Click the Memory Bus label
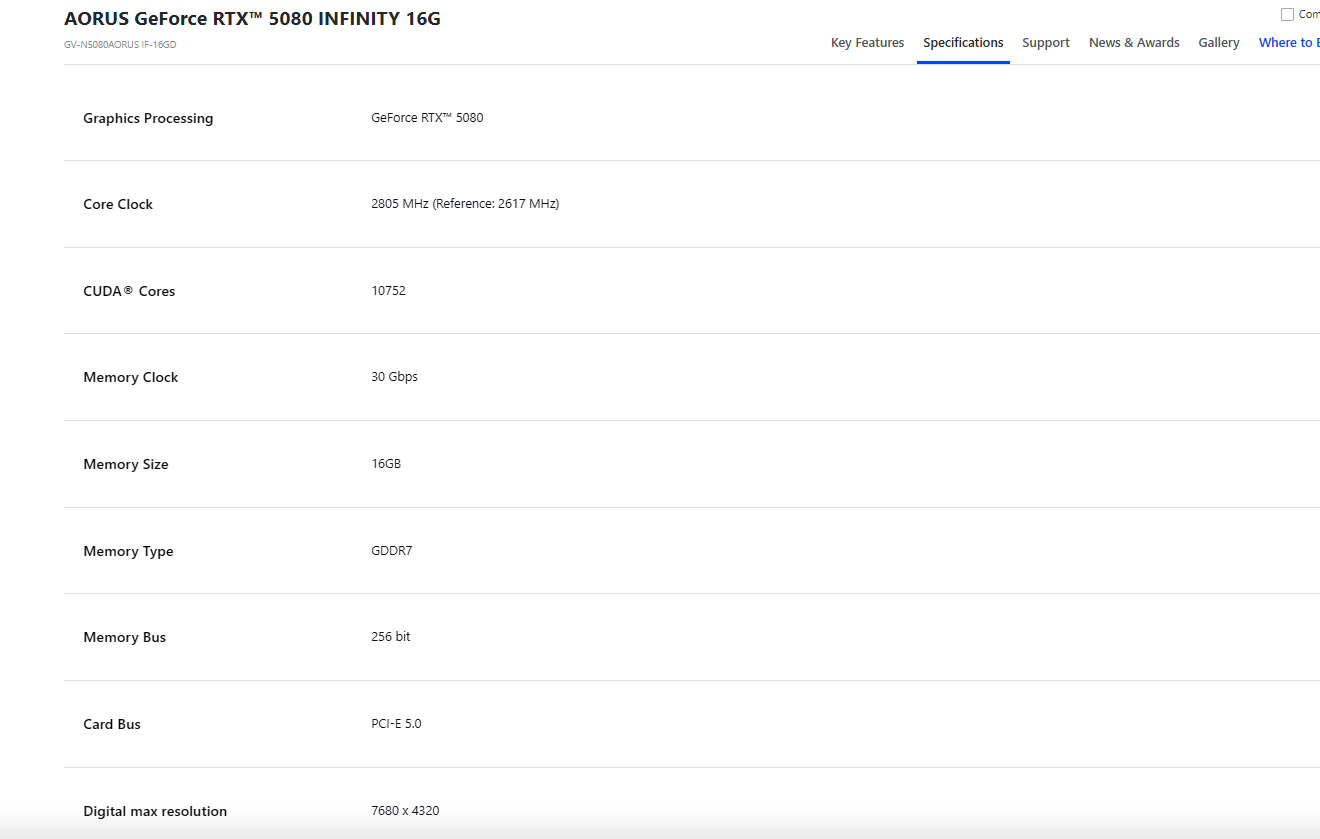Image resolution: width=1320 pixels, height=839 pixels. pyautogui.click(x=125, y=637)
